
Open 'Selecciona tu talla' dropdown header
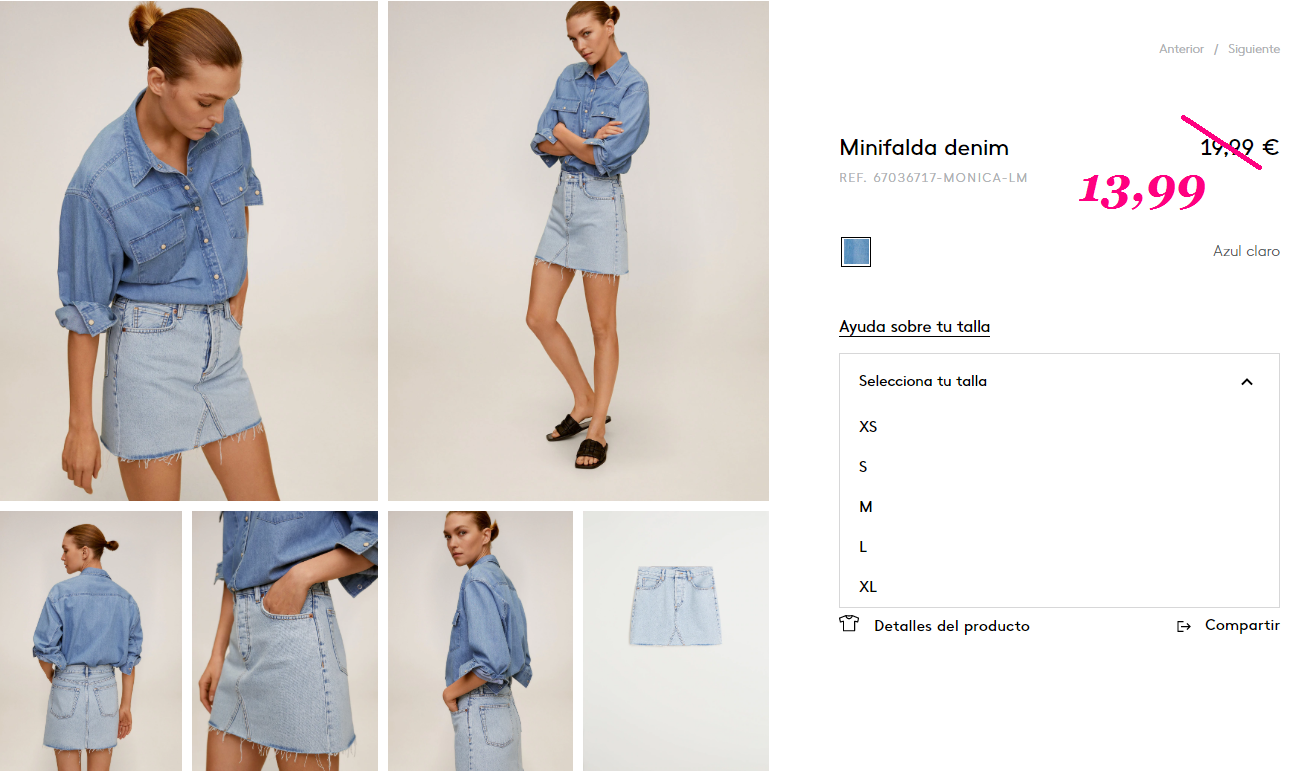pyautogui.click(x=1059, y=381)
